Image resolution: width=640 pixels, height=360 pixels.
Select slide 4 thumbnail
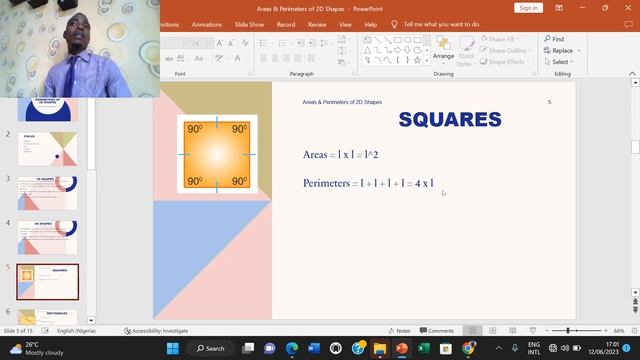[x=47, y=237]
